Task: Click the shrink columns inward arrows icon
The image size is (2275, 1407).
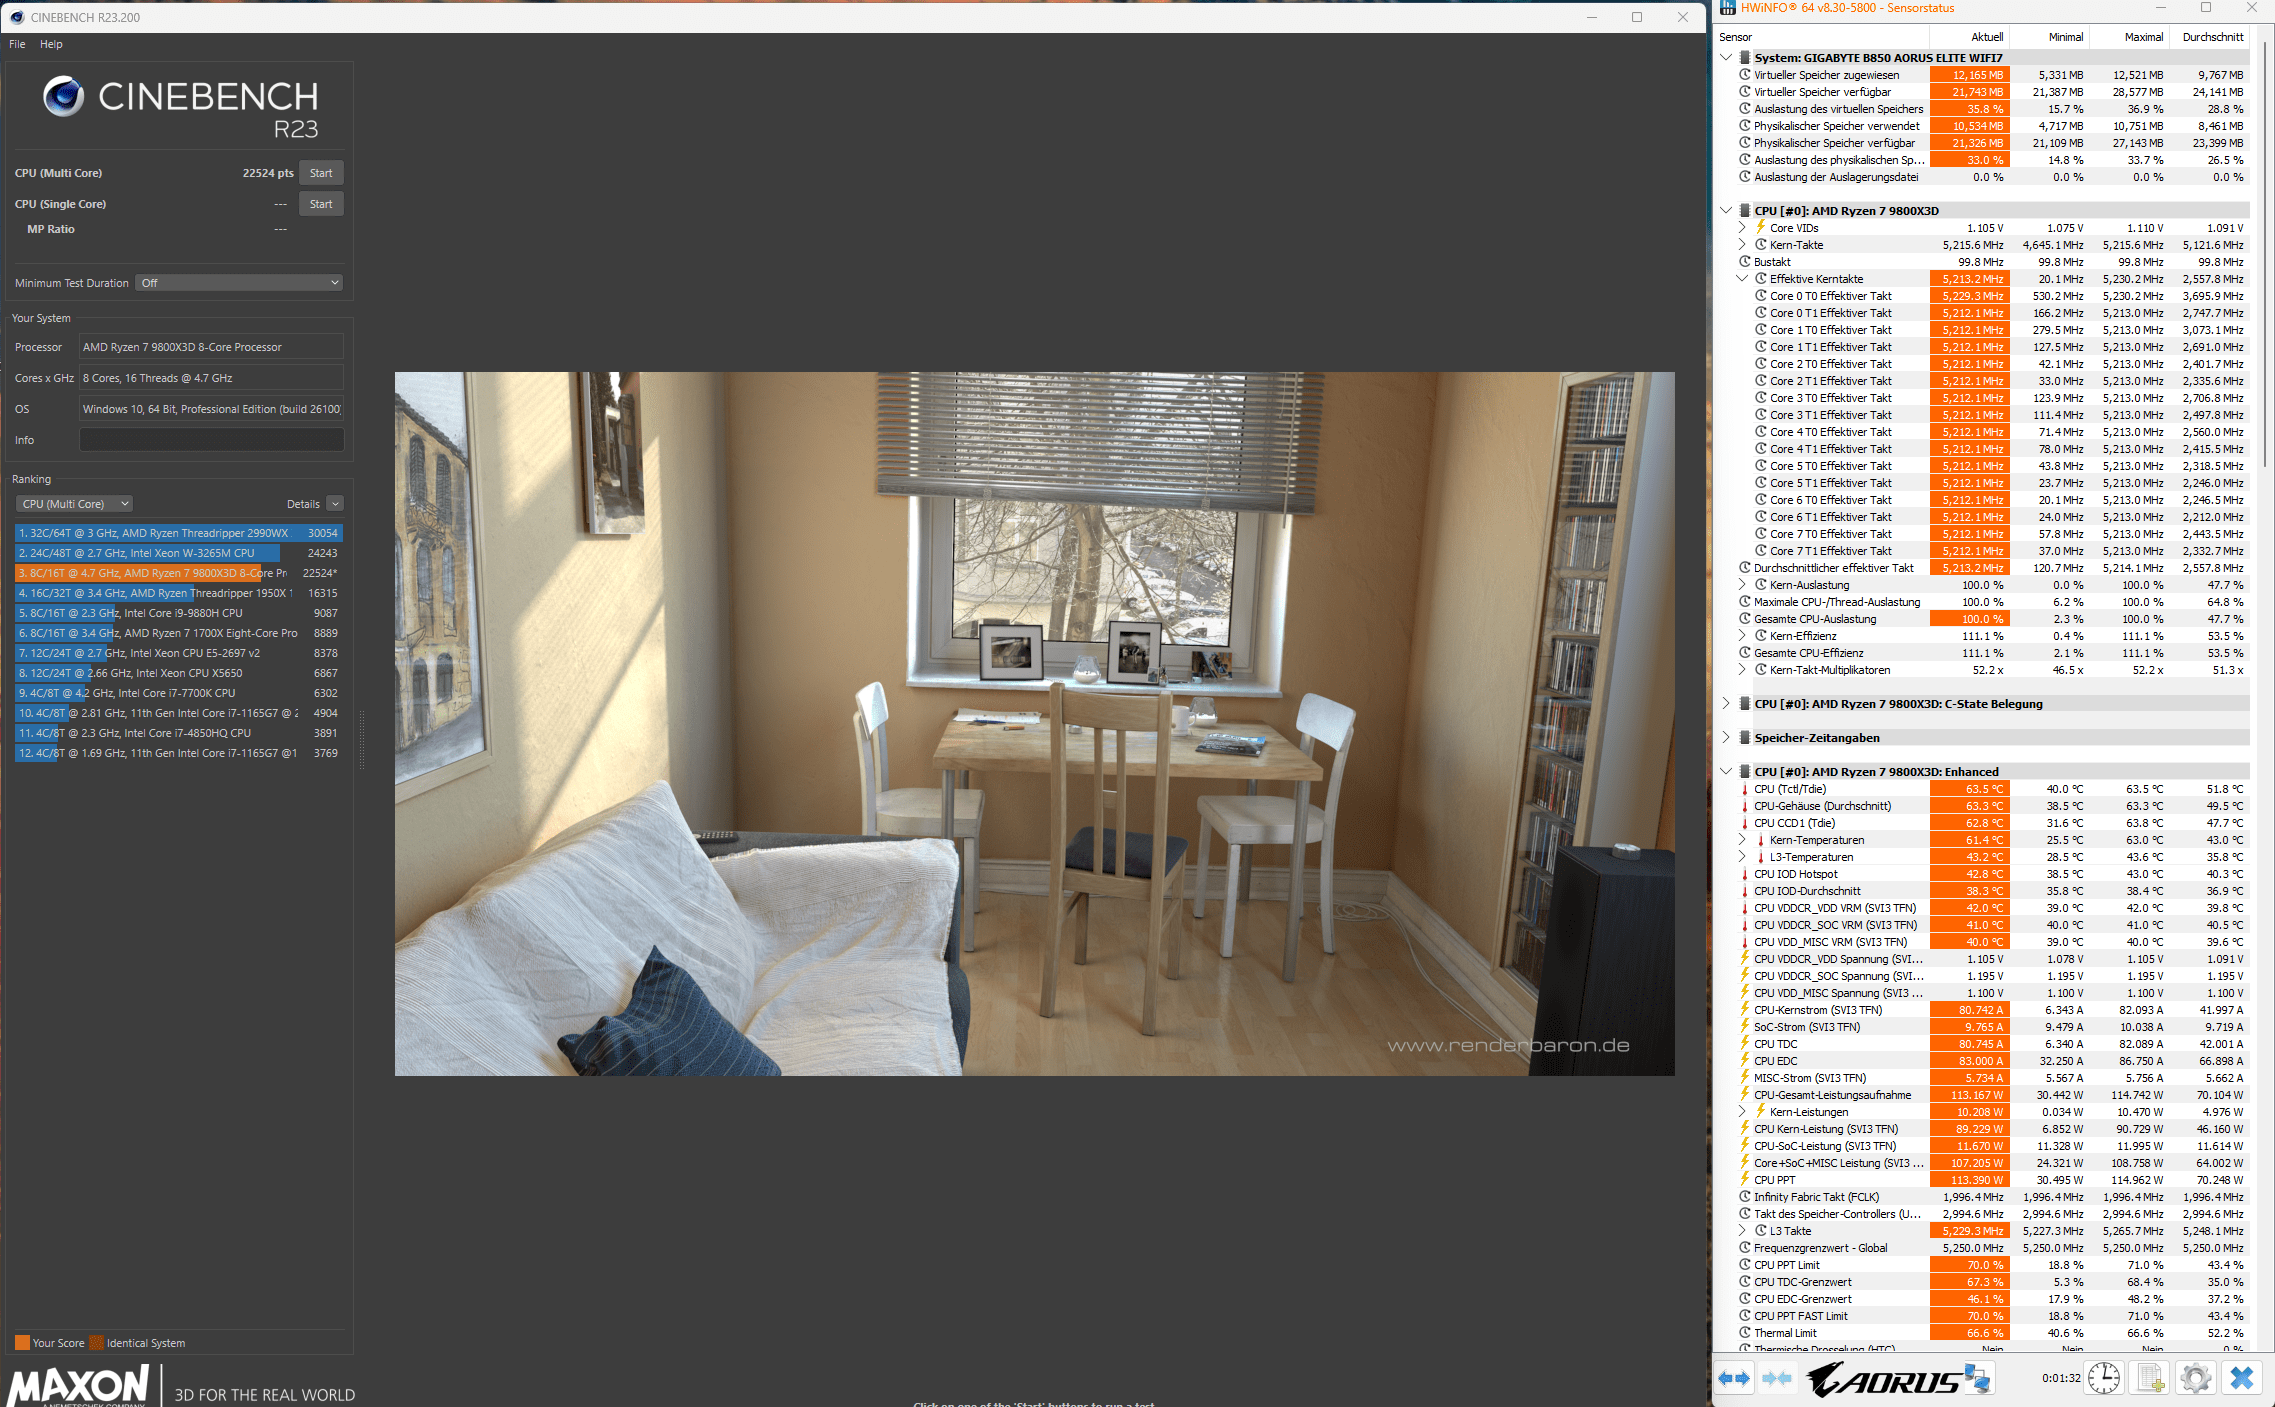Action: click(x=1777, y=1378)
